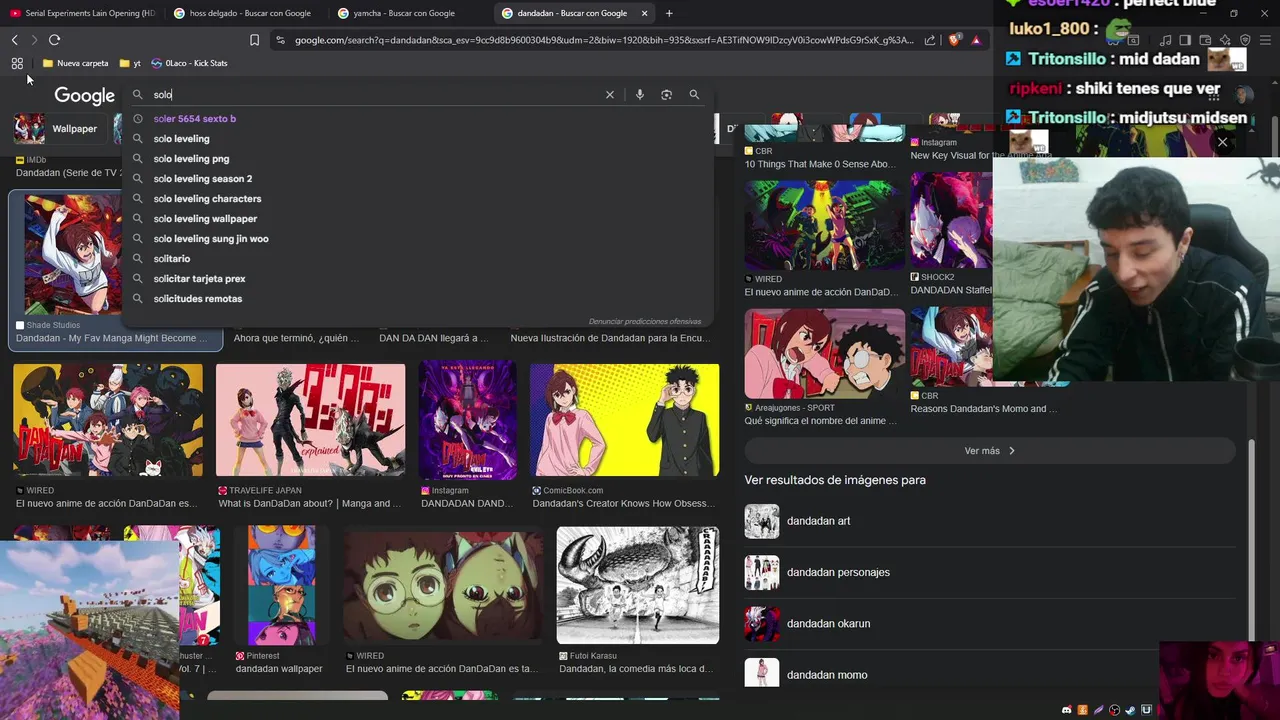Clear the search box with the X

tap(609, 94)
